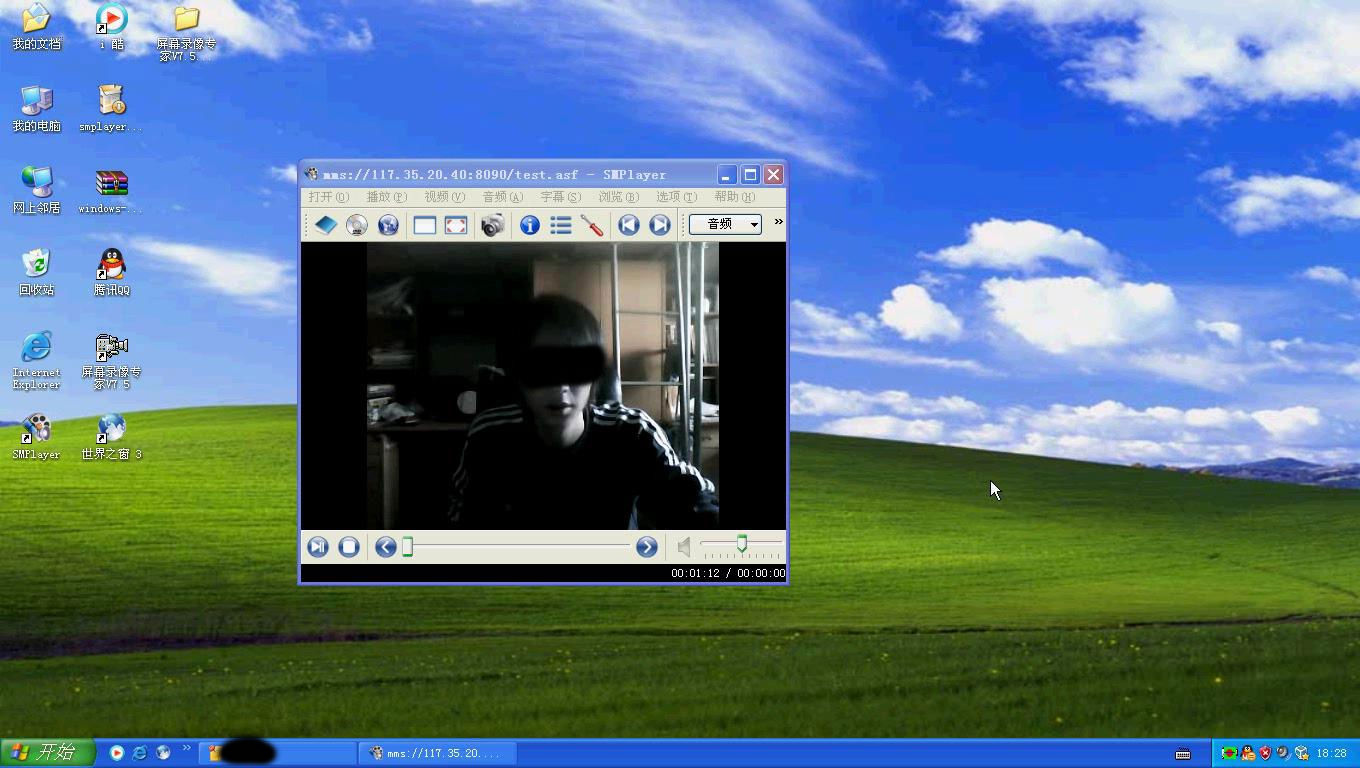1360x768 pixels.
Task: Open the 视频(V) menu
Action: tap(444, 197)
